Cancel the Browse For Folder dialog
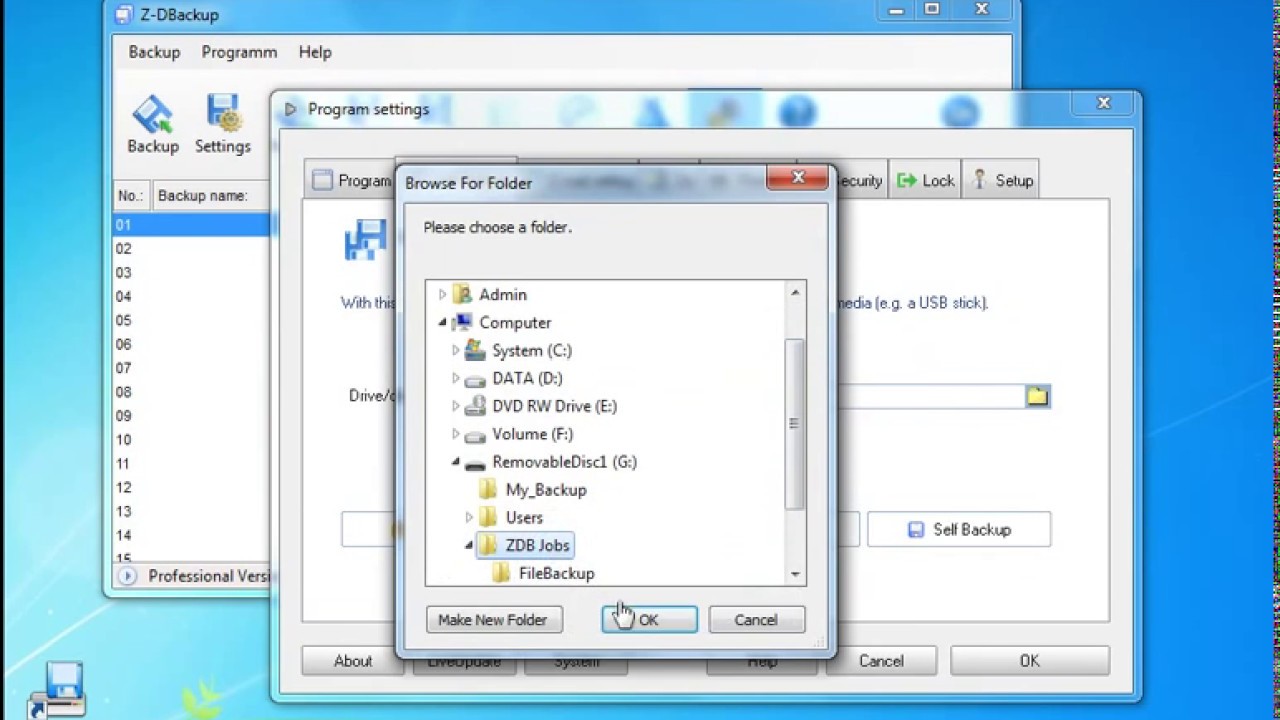Image resolution: width=1280 pixels, height=720 pixels. pos(756,620)
